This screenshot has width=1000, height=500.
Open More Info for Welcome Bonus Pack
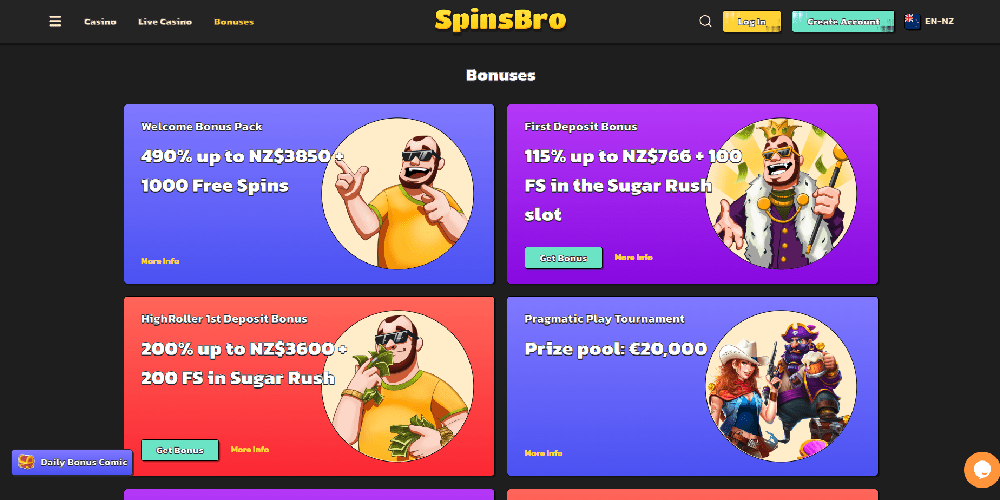(x=160, y=261)
